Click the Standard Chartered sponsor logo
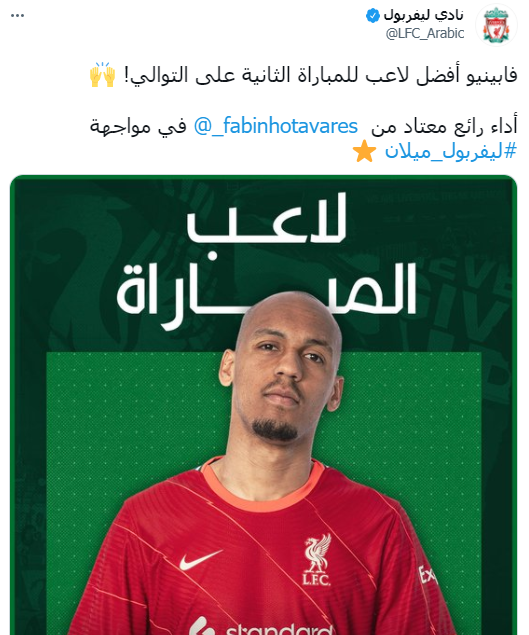Screen dimensions: 529x635 click(x=261, y=627)
